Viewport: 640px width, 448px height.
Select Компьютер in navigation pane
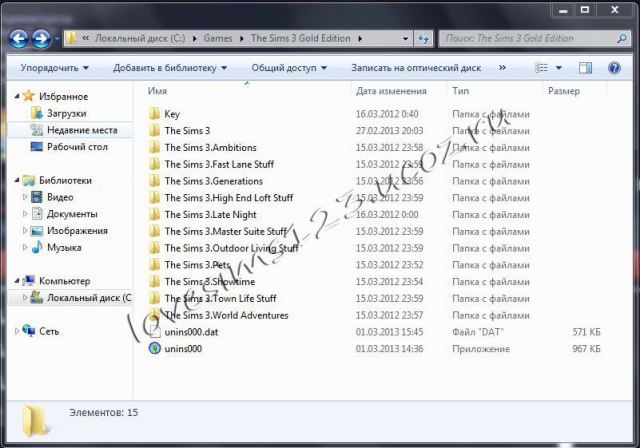click(64, 281)
